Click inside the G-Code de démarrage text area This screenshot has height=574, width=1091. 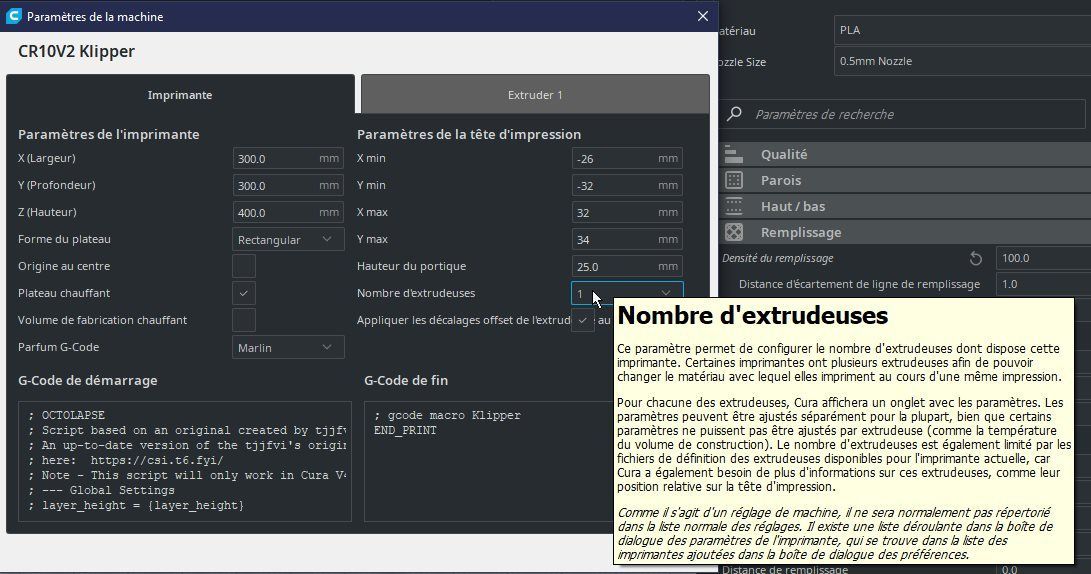(x=185, y=461)
